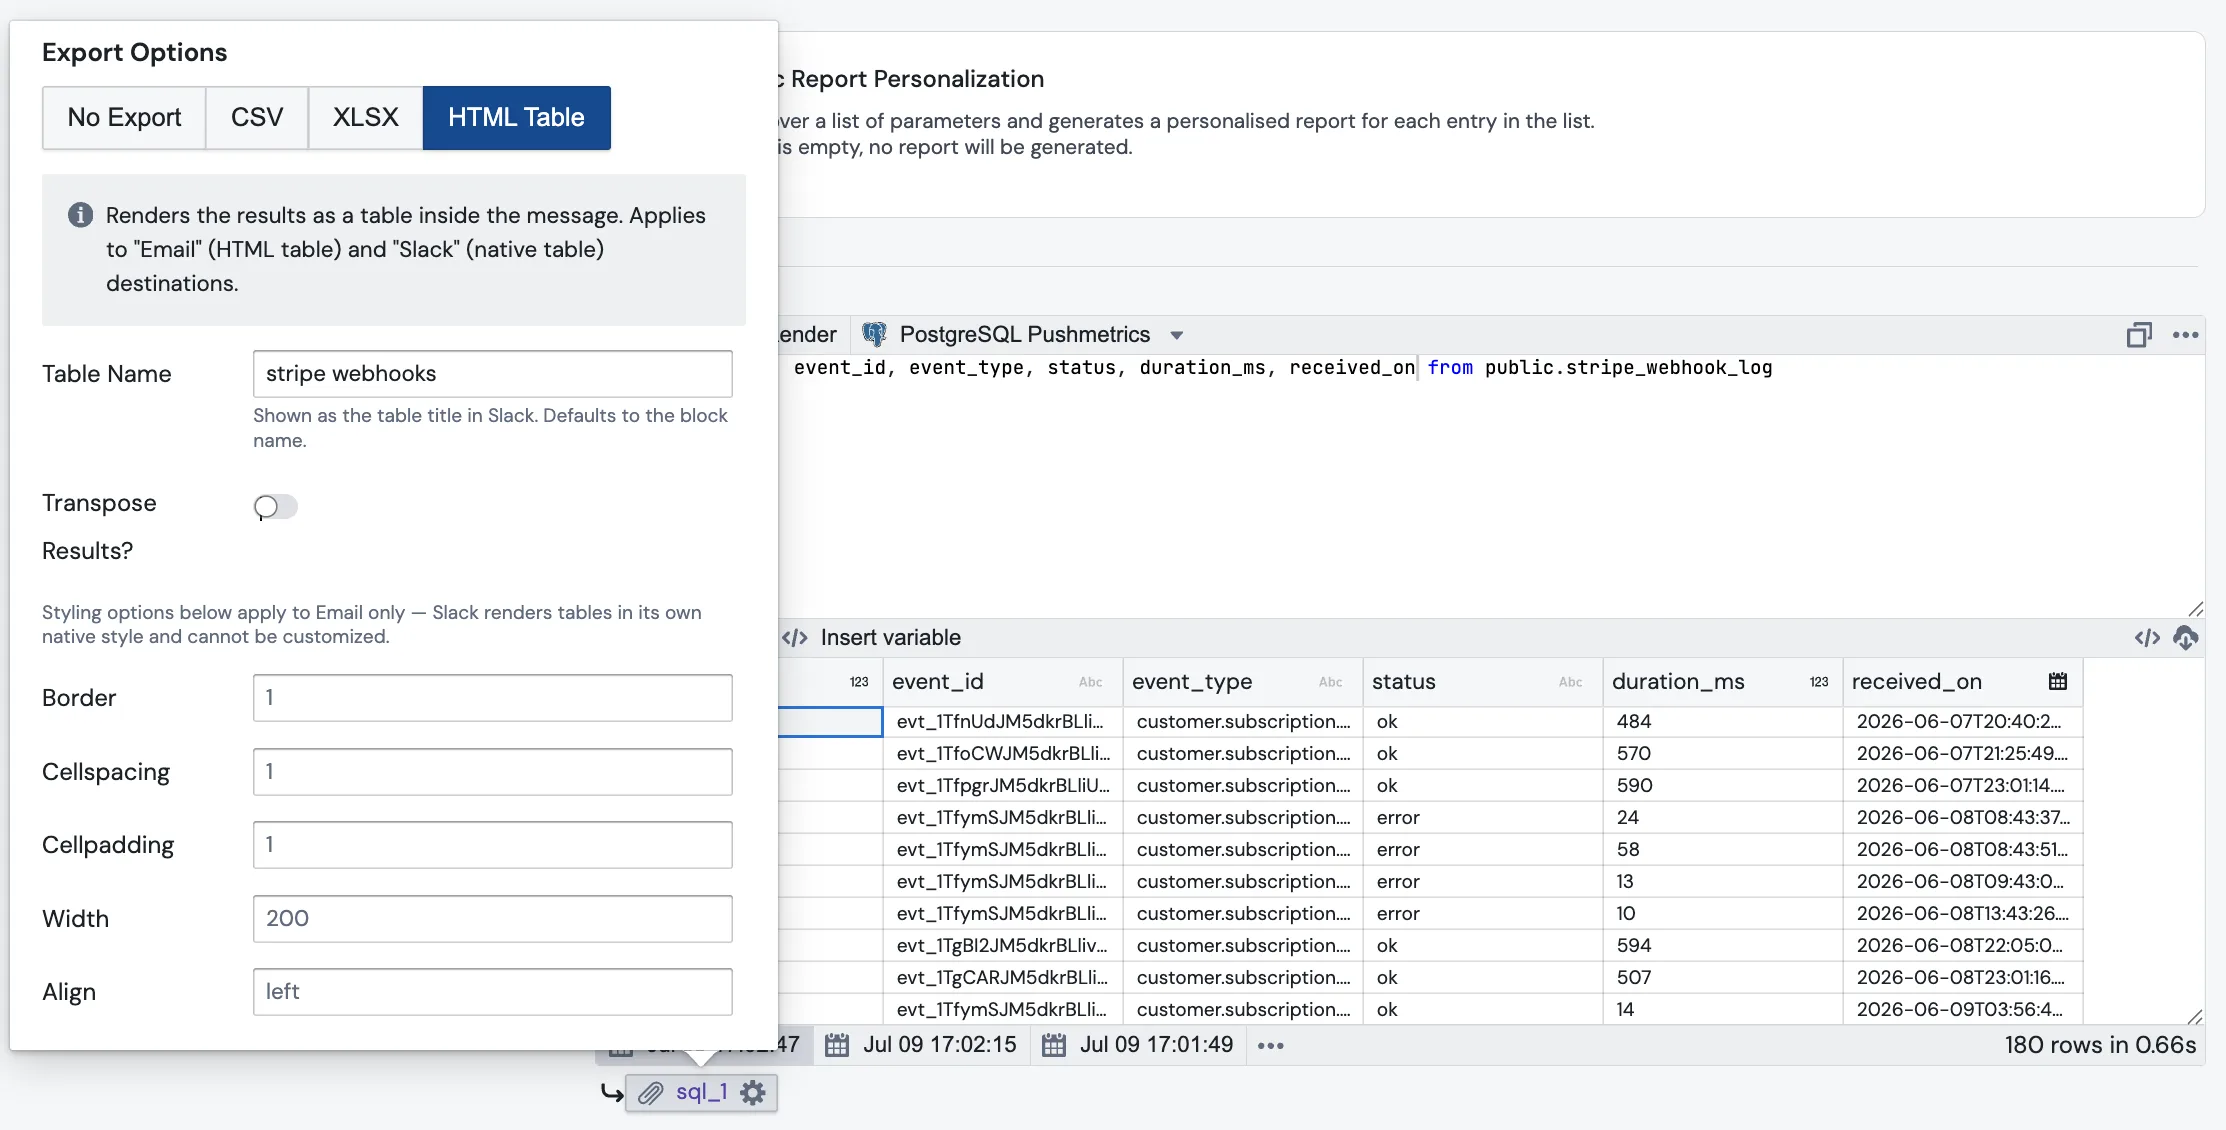2226x1130 pixels.
Task: Click the cell evt_1TfpgrJM5dkrBLliU...
Action: click(1003, 786)
